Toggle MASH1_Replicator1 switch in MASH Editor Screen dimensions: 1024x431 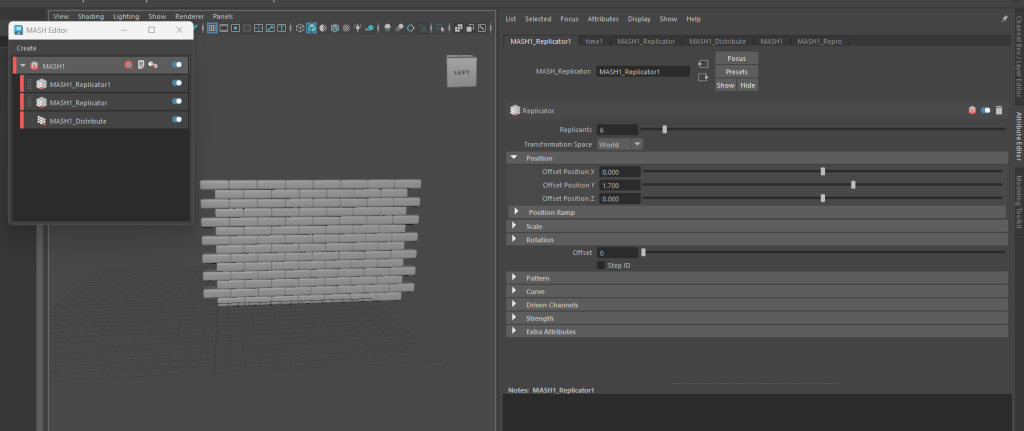point(177,84)
